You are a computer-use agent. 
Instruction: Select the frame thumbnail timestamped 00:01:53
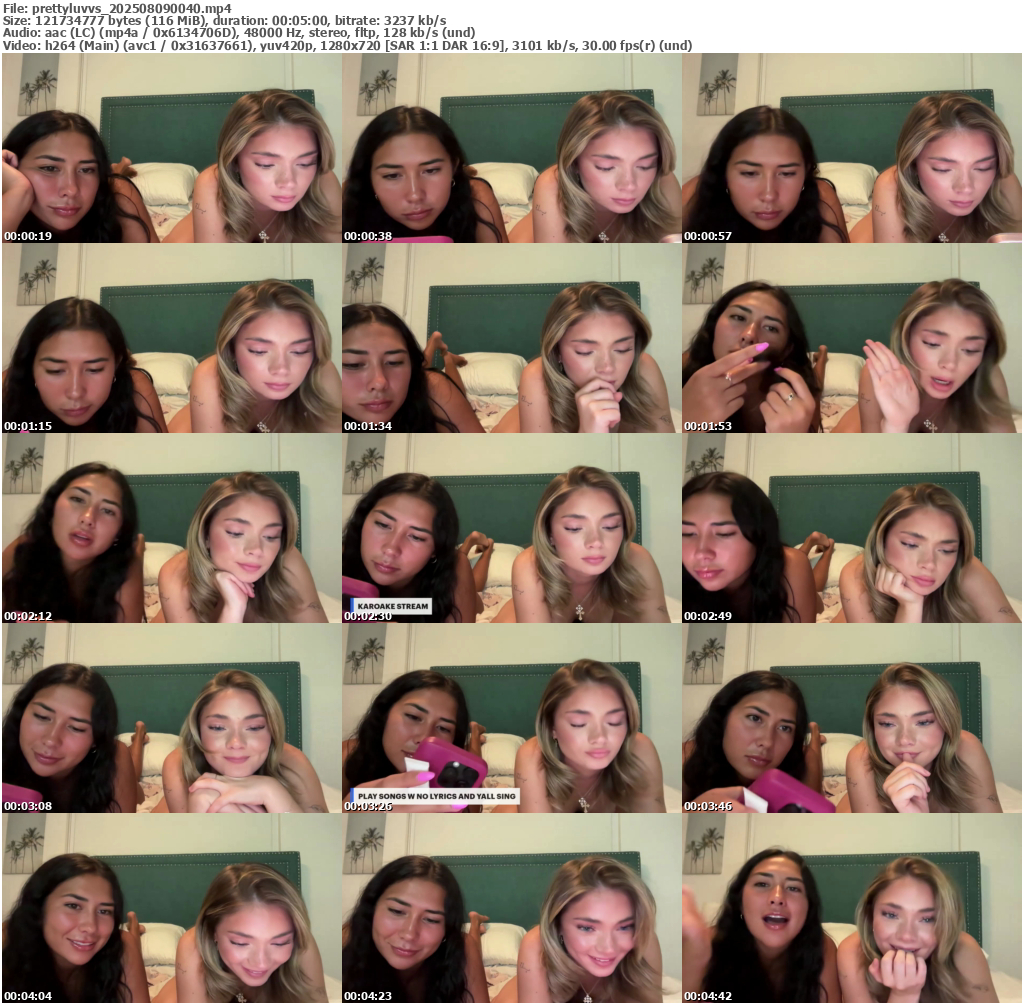(x=852, y=338)
